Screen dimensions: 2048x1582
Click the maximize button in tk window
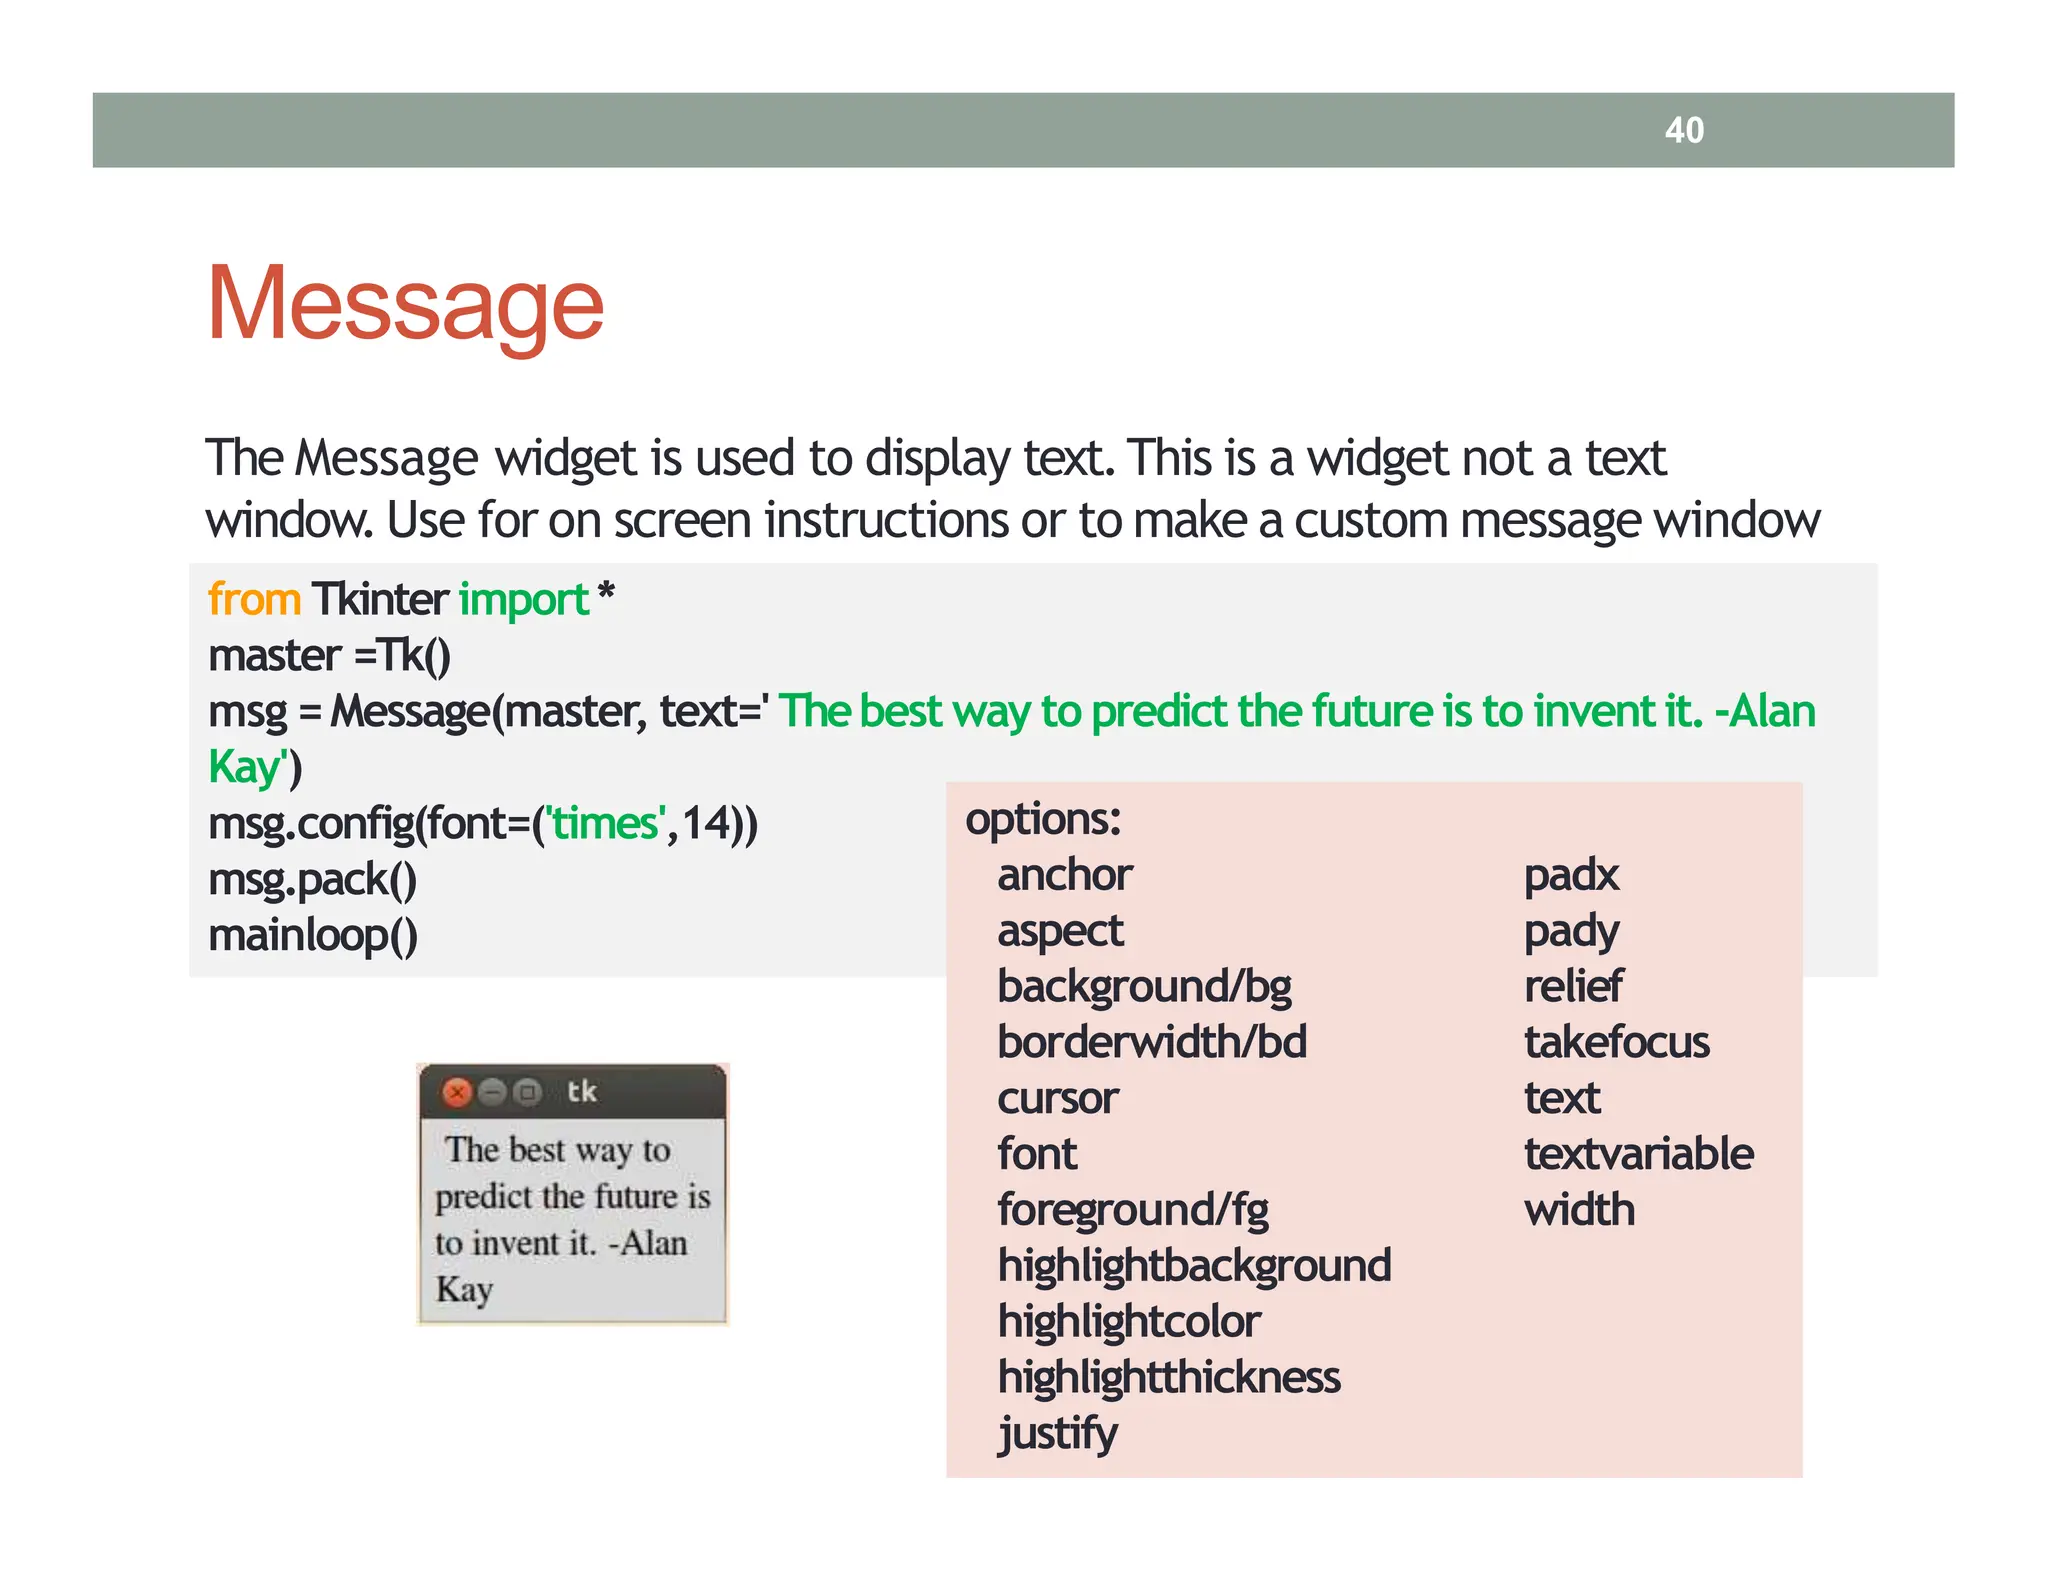(x=527, y=1092)
